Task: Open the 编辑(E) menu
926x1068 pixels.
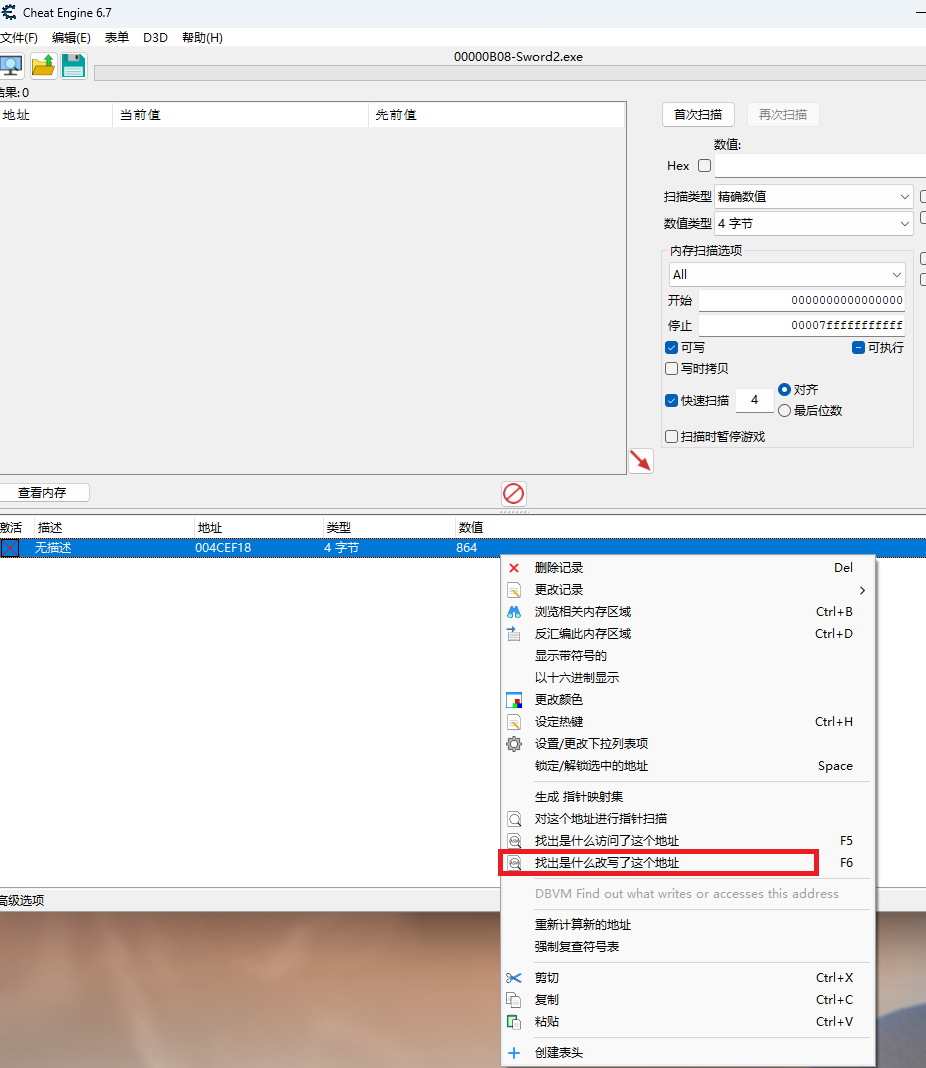Action: point(71,37)
